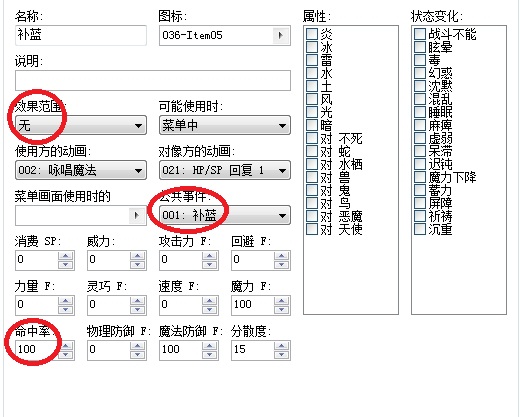The width and height of the screenshot is (520, 417).
Task: Toggle the 混乱 state checkbox
Action: pos(420,99)
